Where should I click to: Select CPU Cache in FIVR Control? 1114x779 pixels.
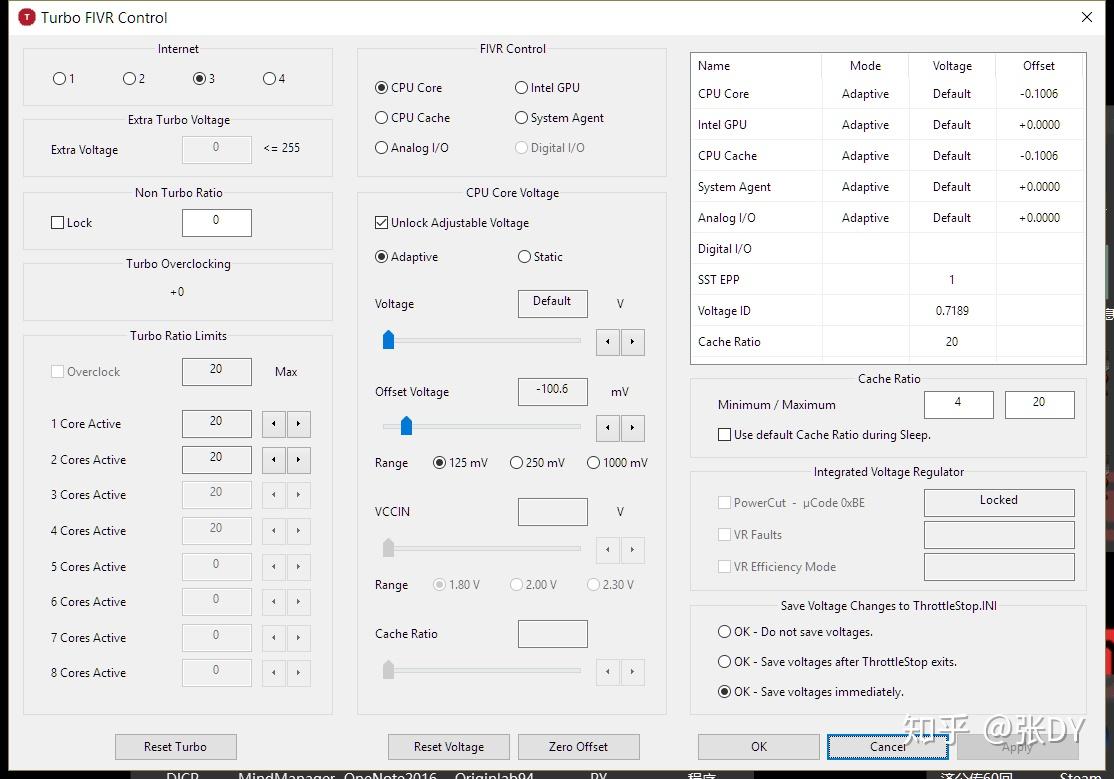coord(382,118)
